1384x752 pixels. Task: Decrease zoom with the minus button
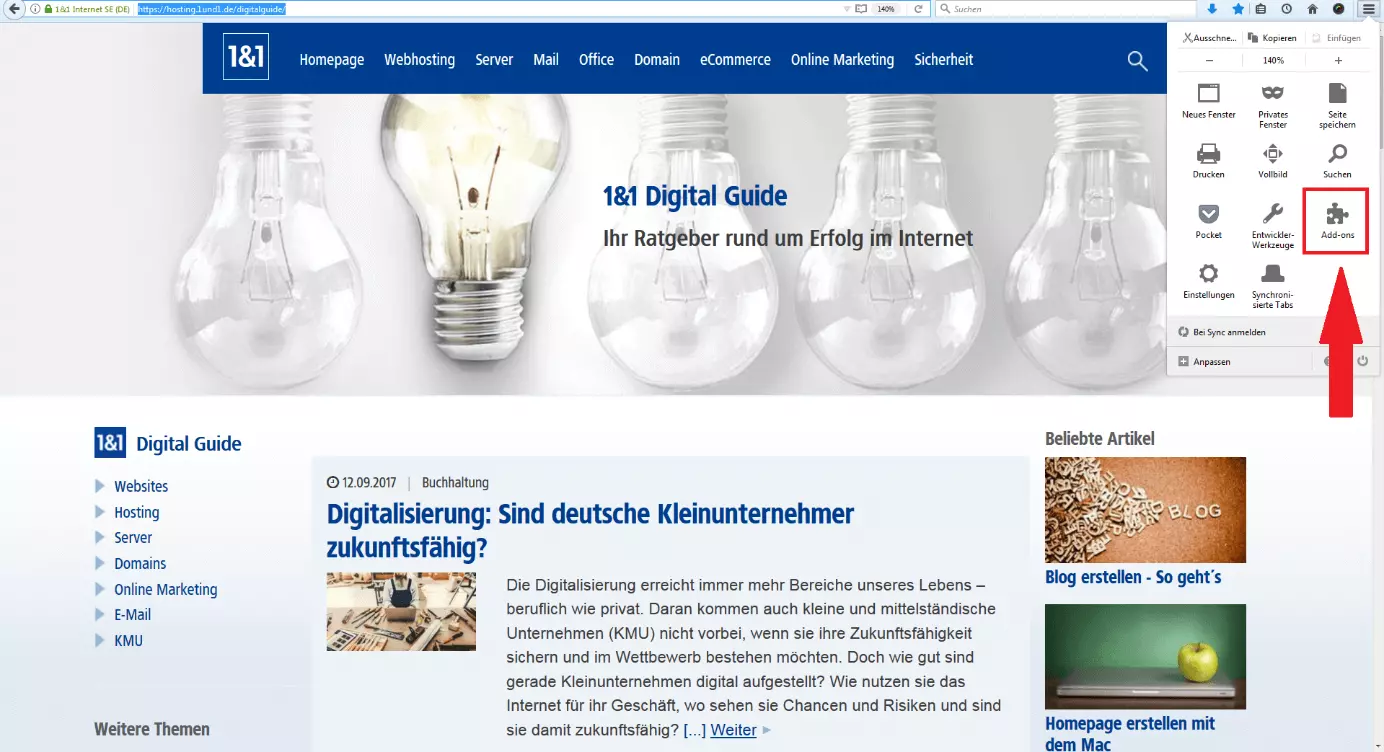(1209, 61)
